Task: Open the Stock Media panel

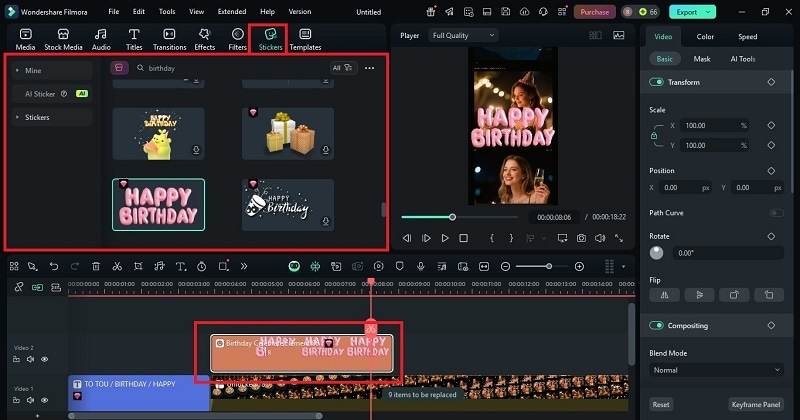Action: [x=63, y=39]
